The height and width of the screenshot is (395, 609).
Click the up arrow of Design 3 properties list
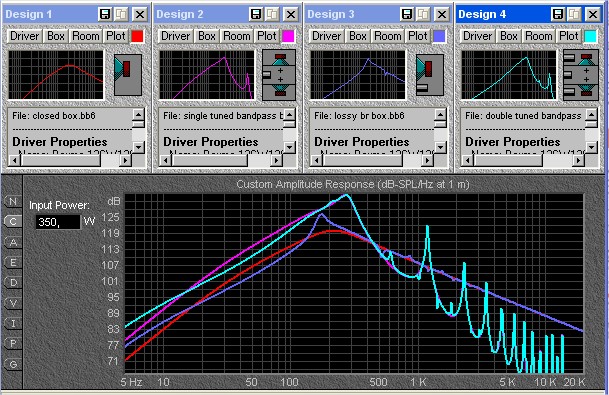440,114
